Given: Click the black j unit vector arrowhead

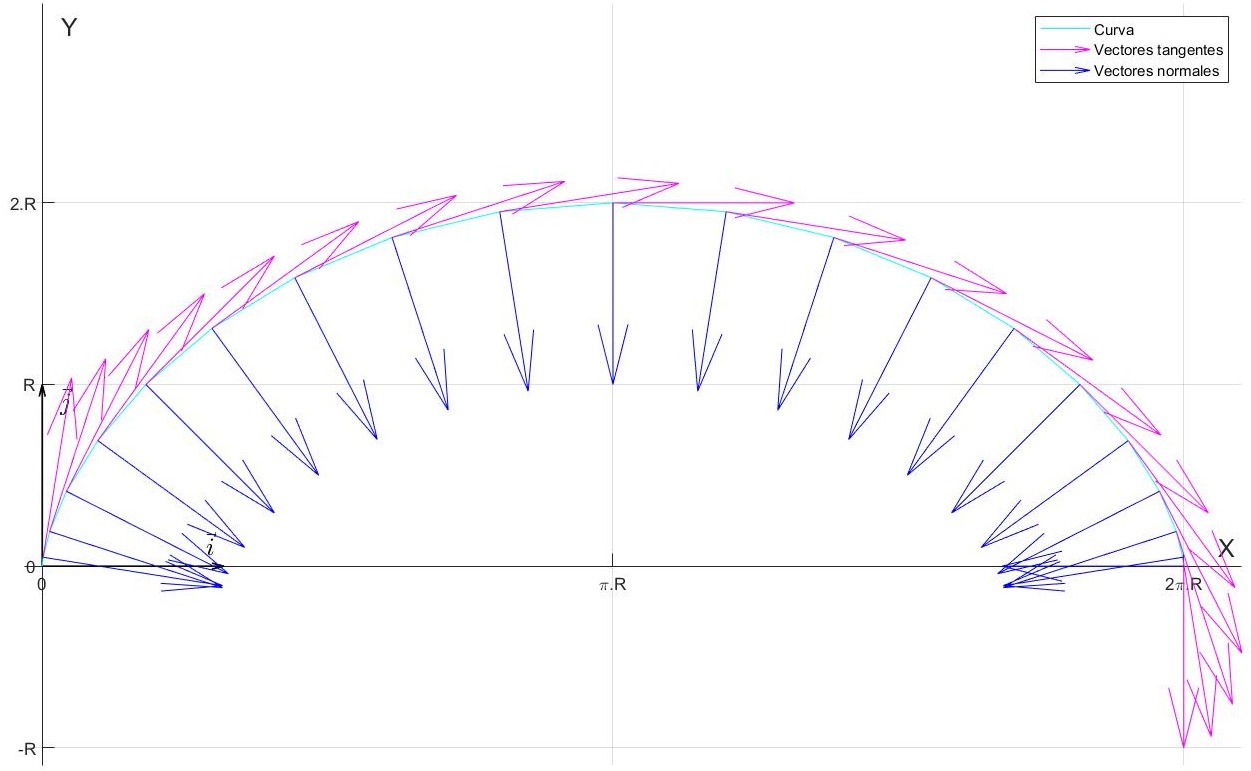Looking at the screenshot, I should point(42,389).
